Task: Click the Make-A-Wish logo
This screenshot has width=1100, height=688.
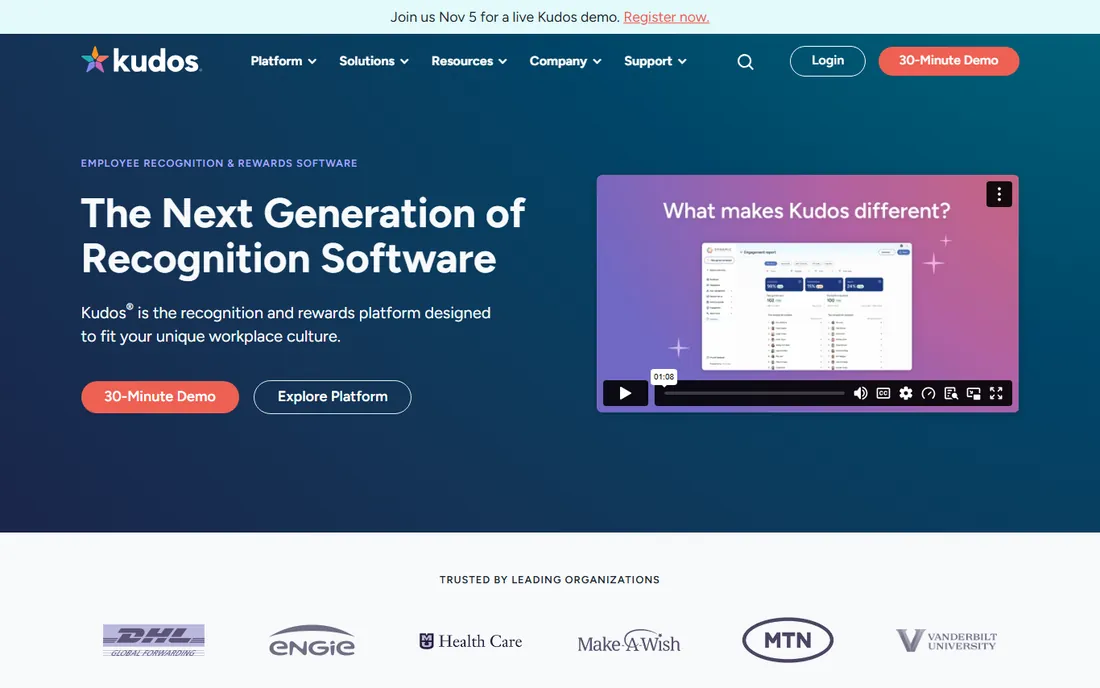Action: tap(629, 642)
